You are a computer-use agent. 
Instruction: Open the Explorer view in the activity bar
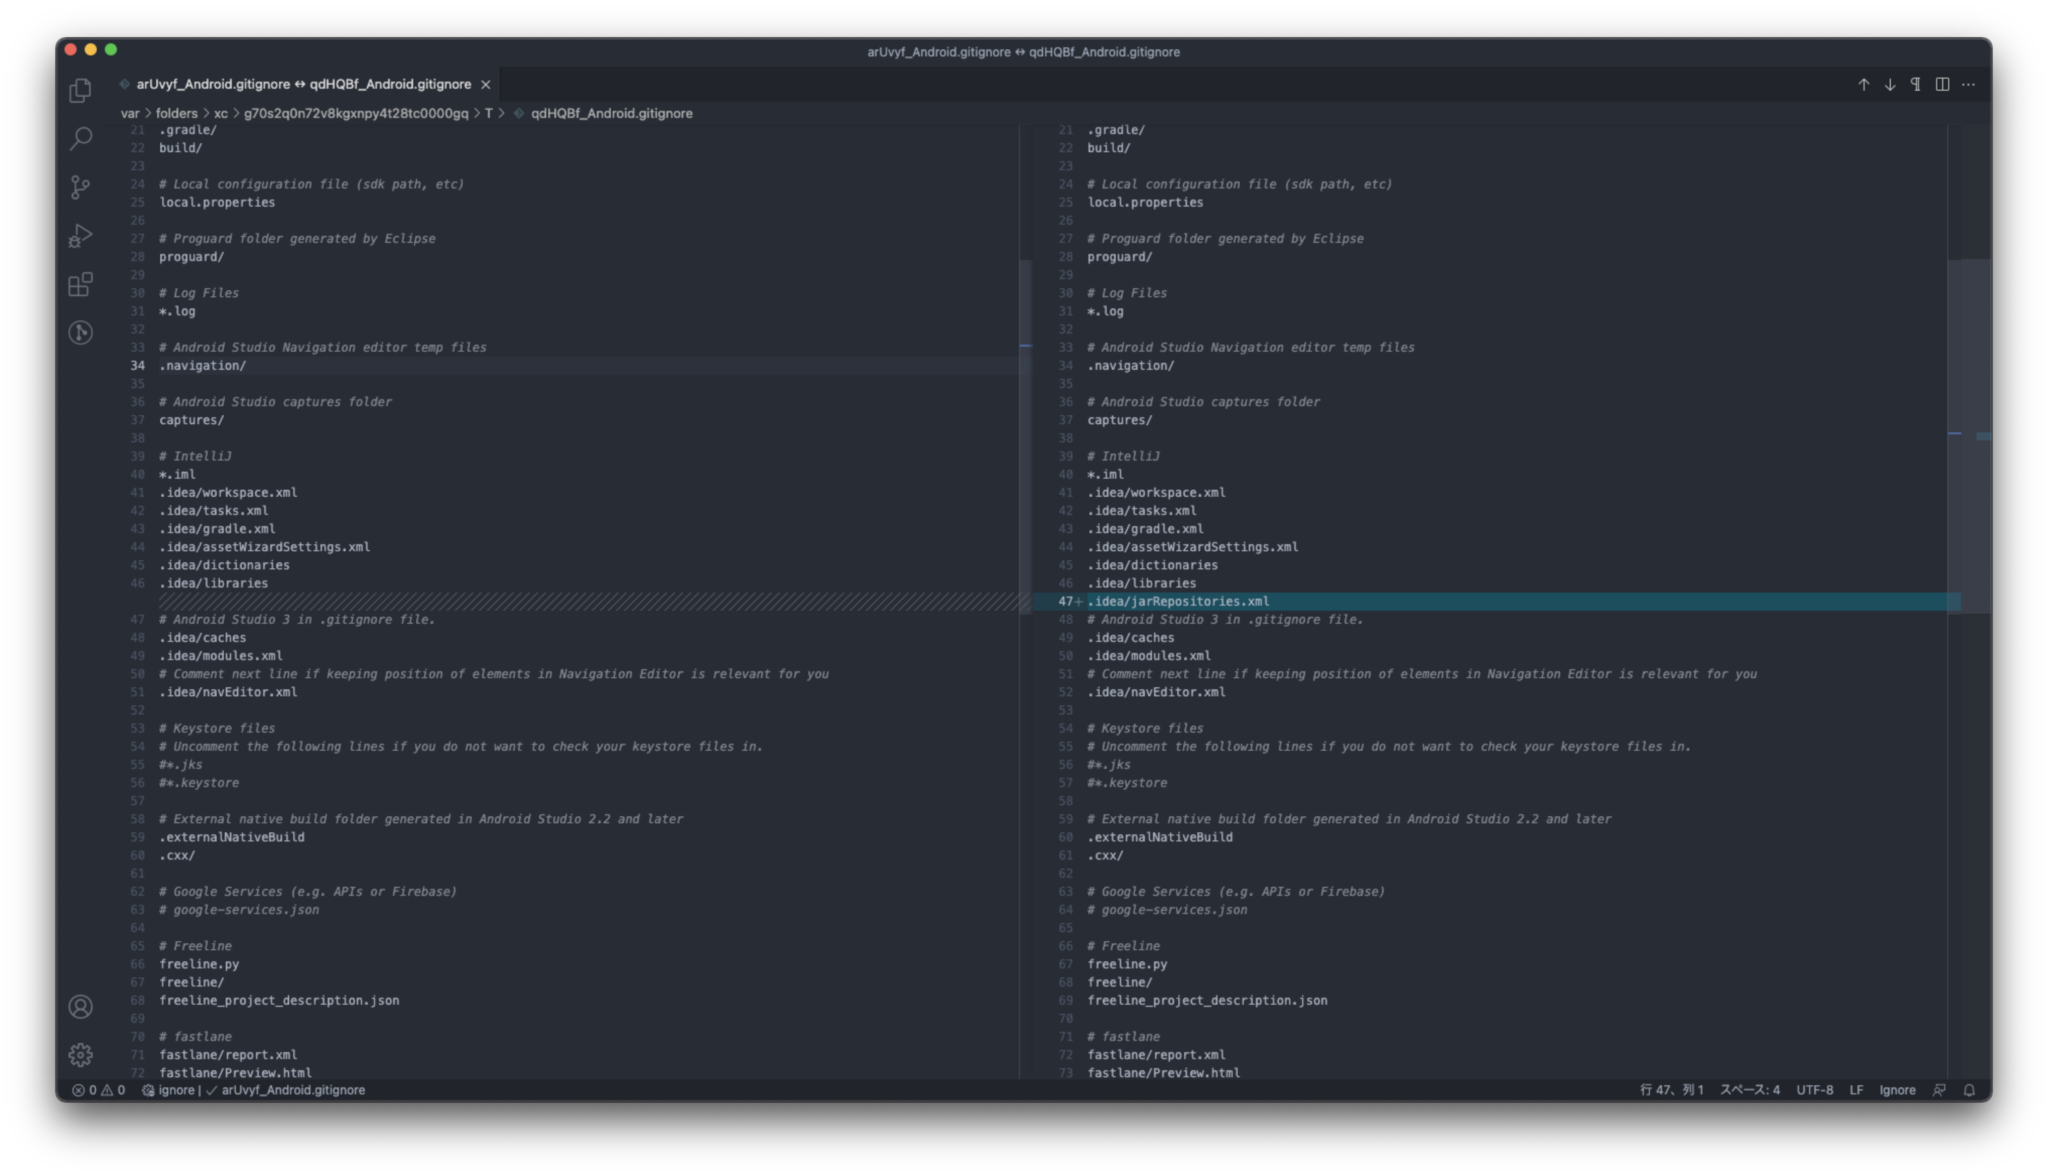[81, 90]
